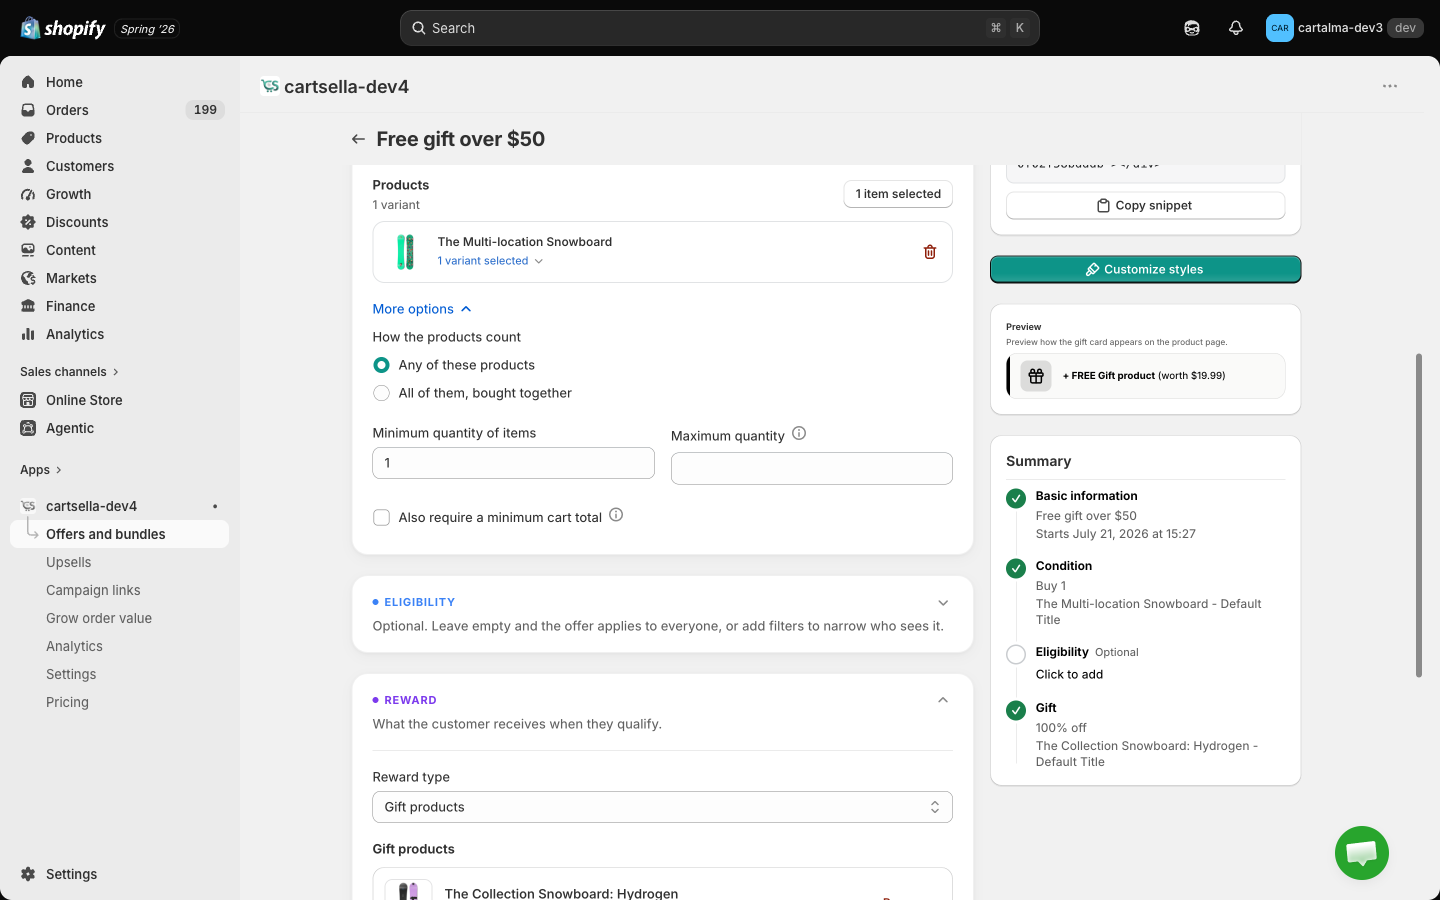Delete The Multi-location Snowboard with trash icon
Screen dimensions: 1440x900
930,252
